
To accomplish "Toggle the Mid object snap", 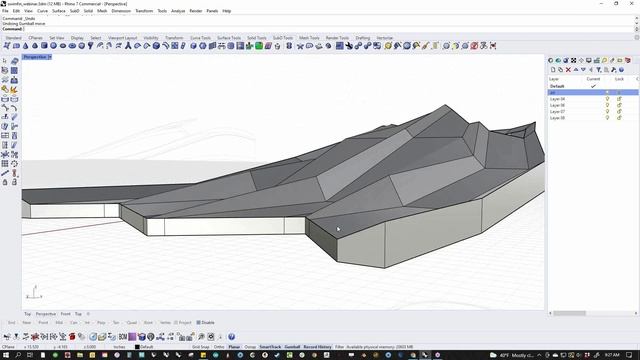I will [59, 322].
